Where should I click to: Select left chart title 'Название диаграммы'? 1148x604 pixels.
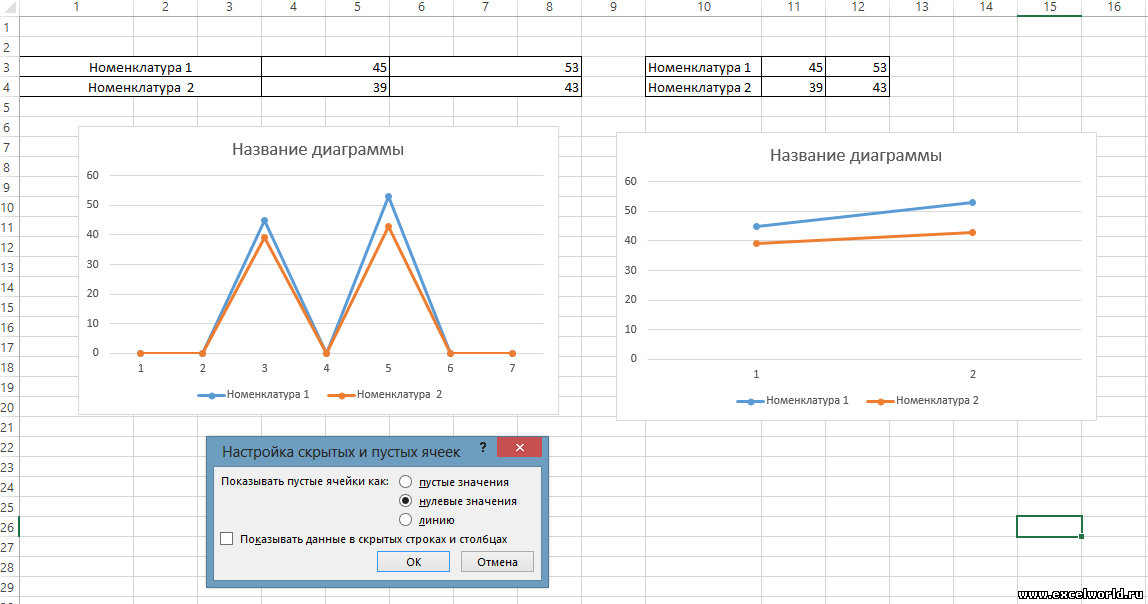point(318,149)
